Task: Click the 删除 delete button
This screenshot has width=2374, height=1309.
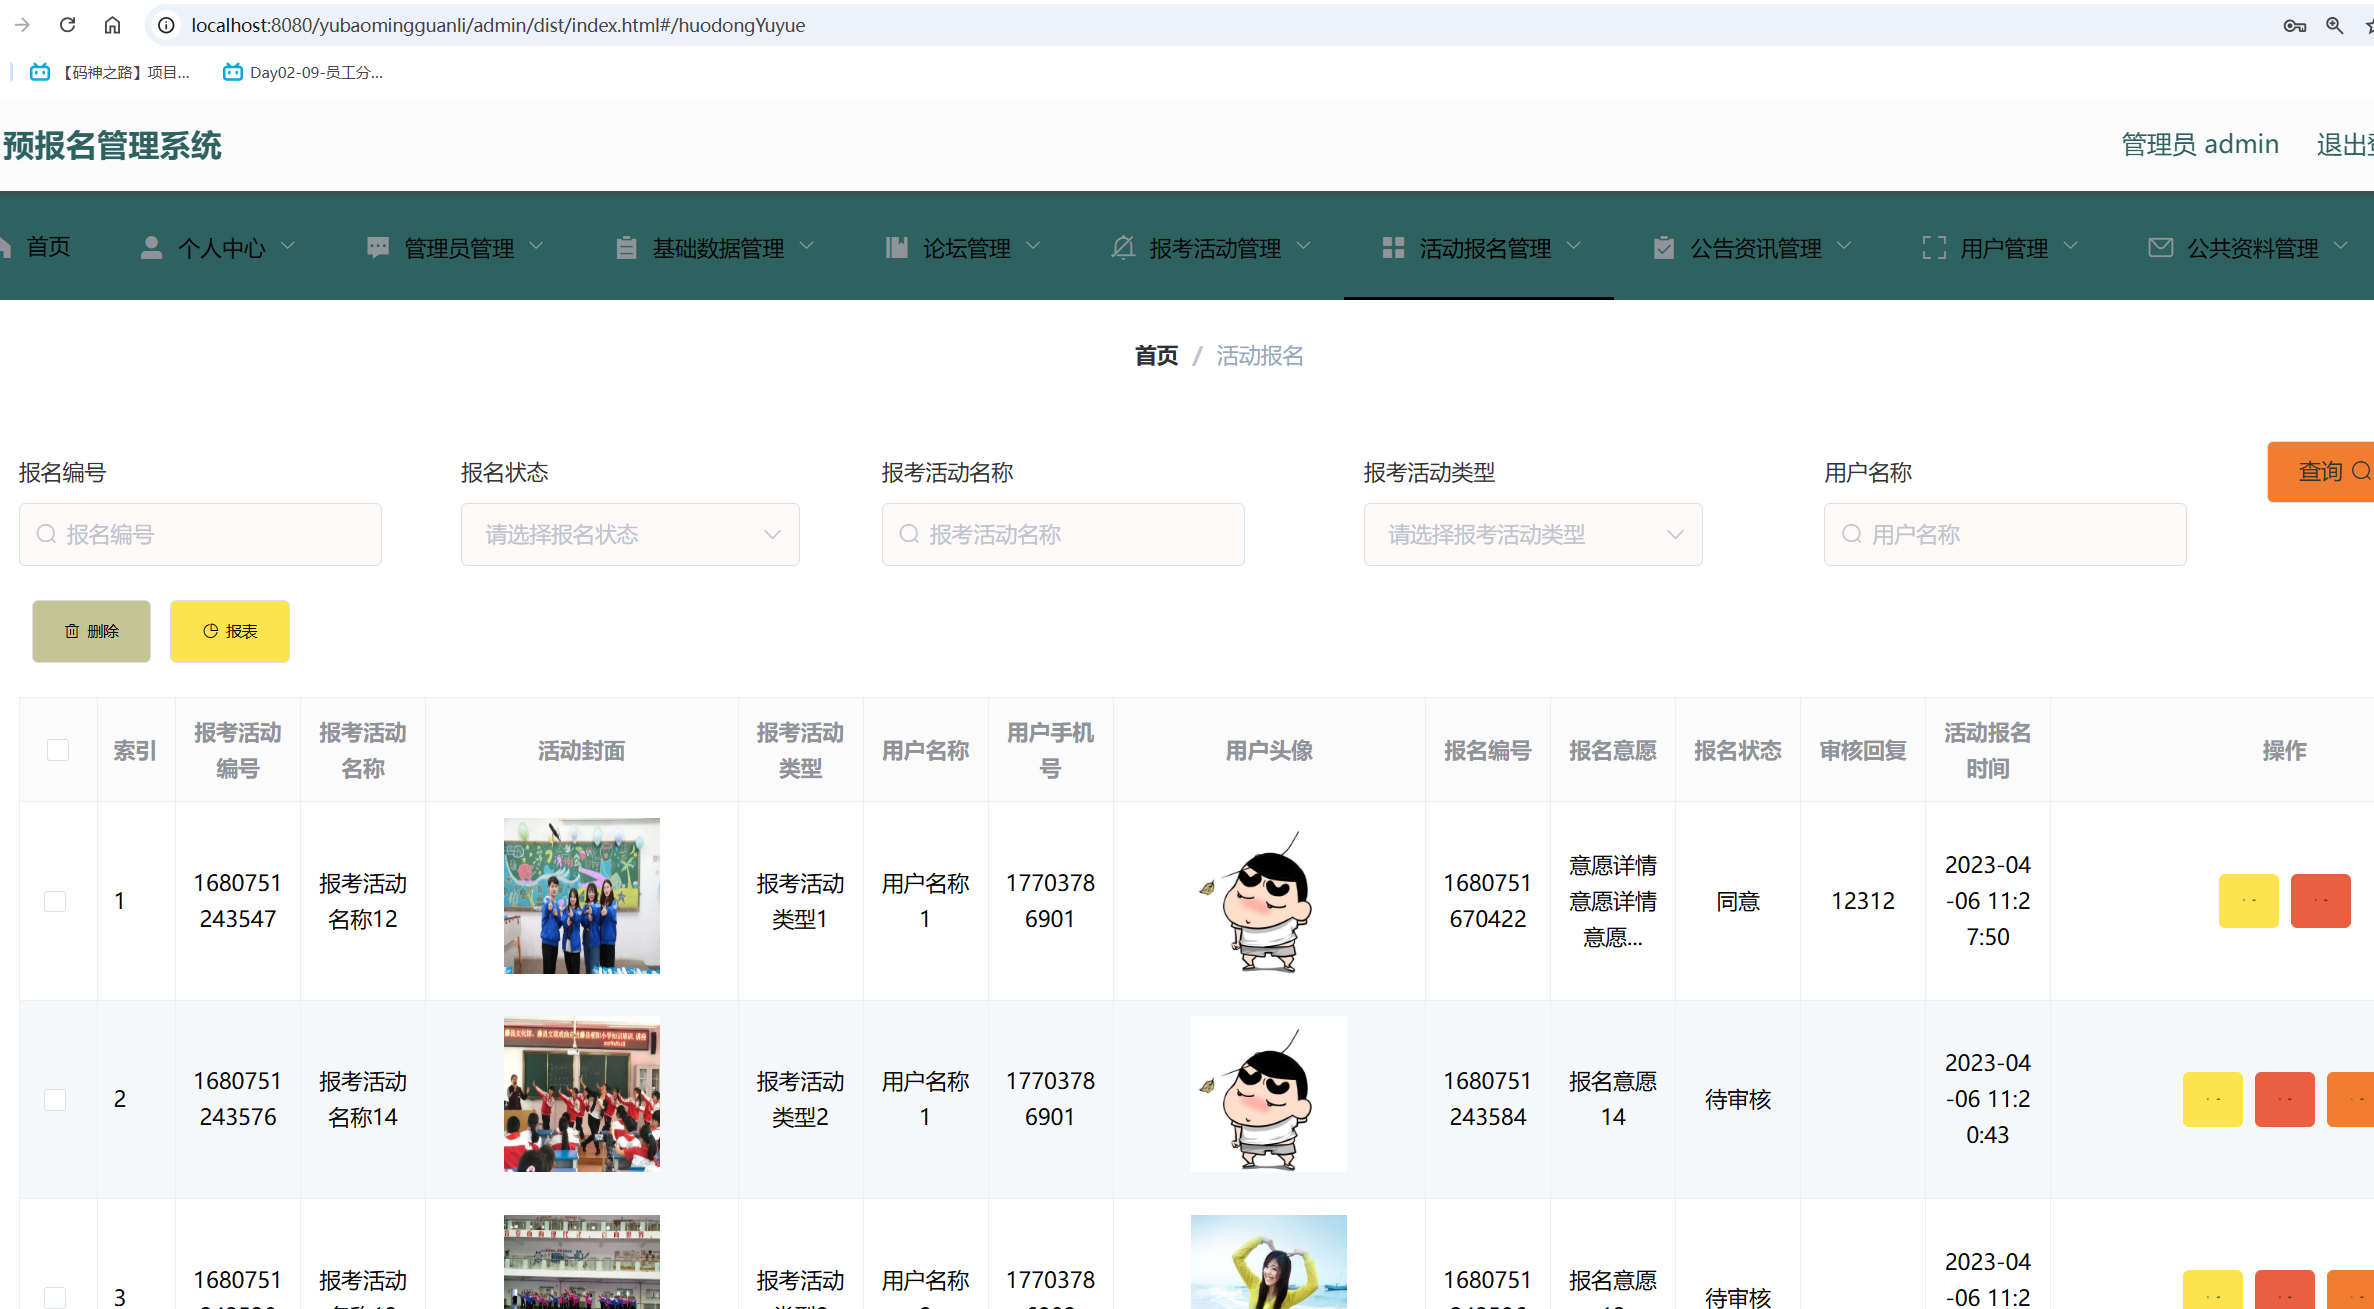Action: click(91, 631)
